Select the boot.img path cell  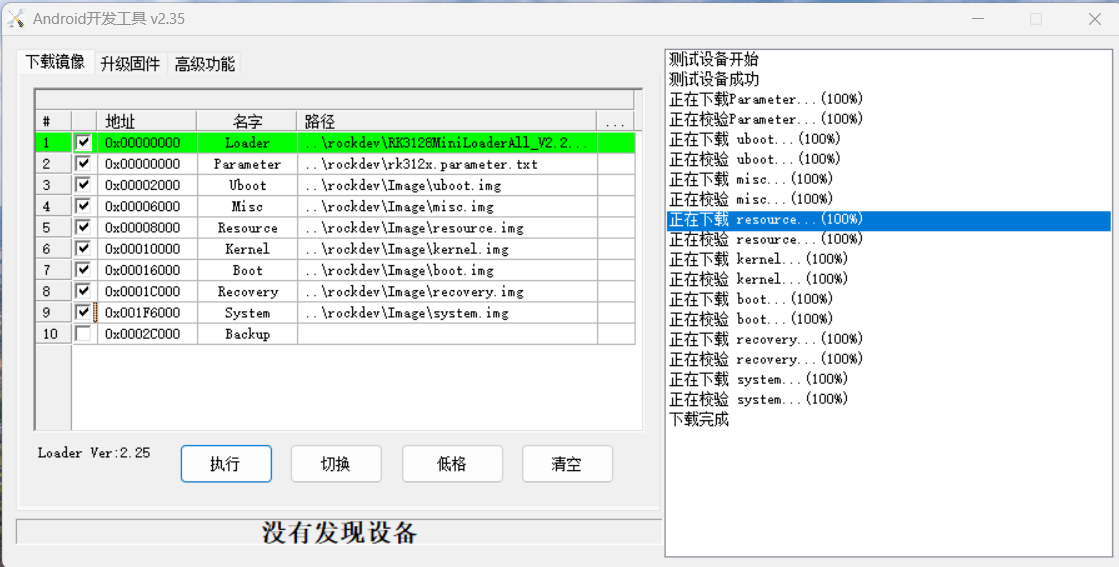(x=447, y=270)
